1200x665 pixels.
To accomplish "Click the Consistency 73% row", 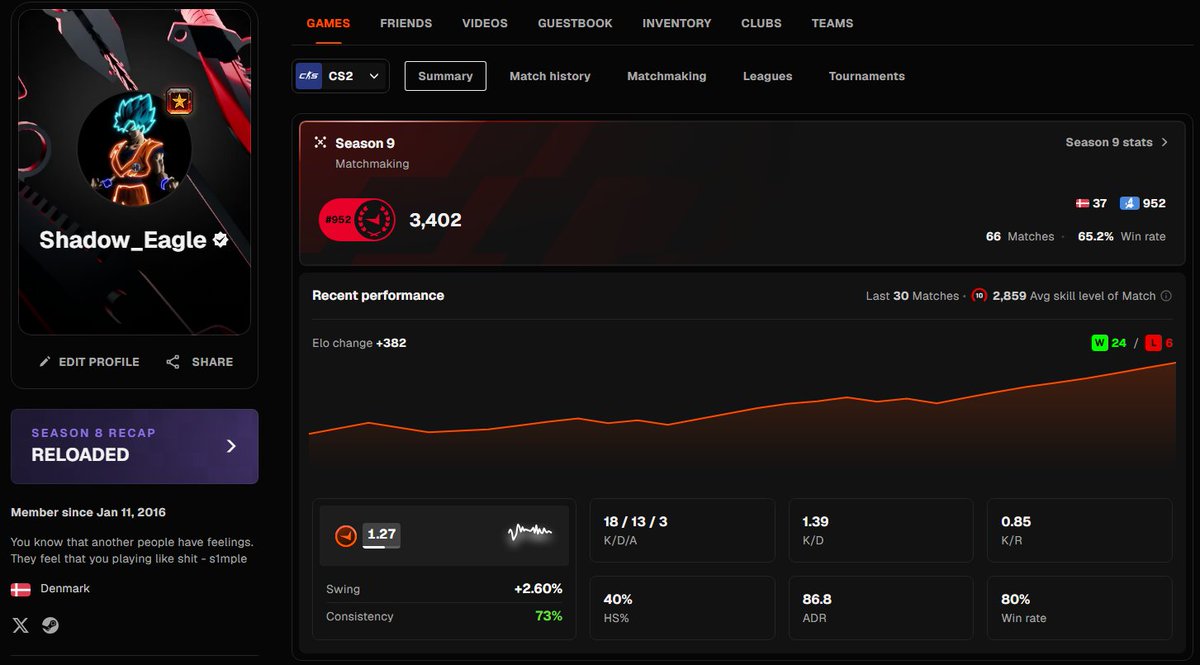I will 444,616.
